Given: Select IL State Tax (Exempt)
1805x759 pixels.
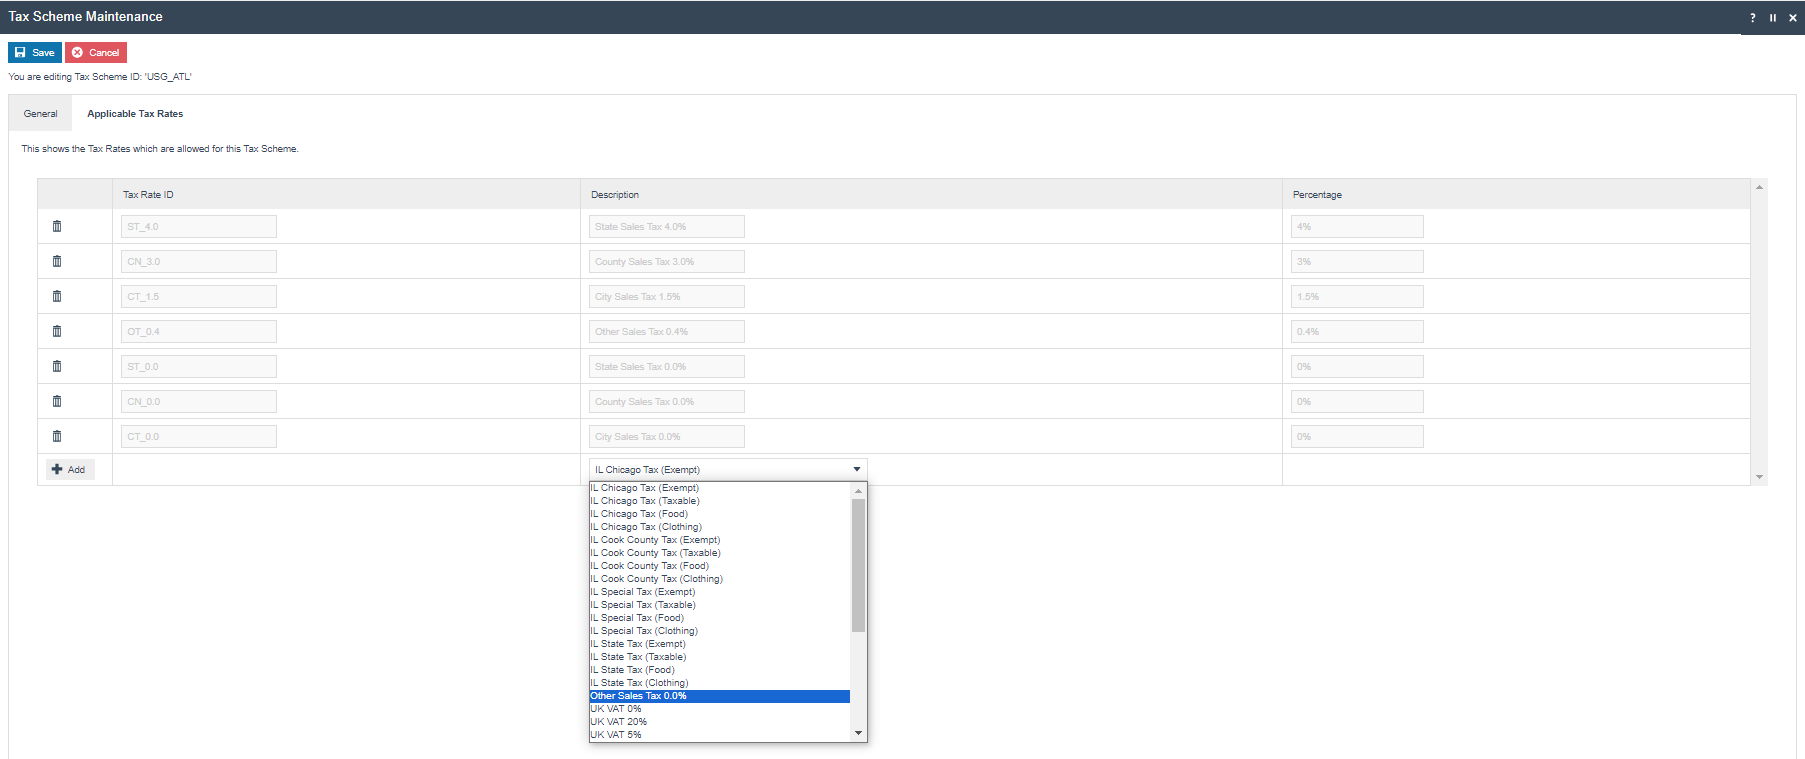Looking at the screenshot, I should (x=719, y=644).
